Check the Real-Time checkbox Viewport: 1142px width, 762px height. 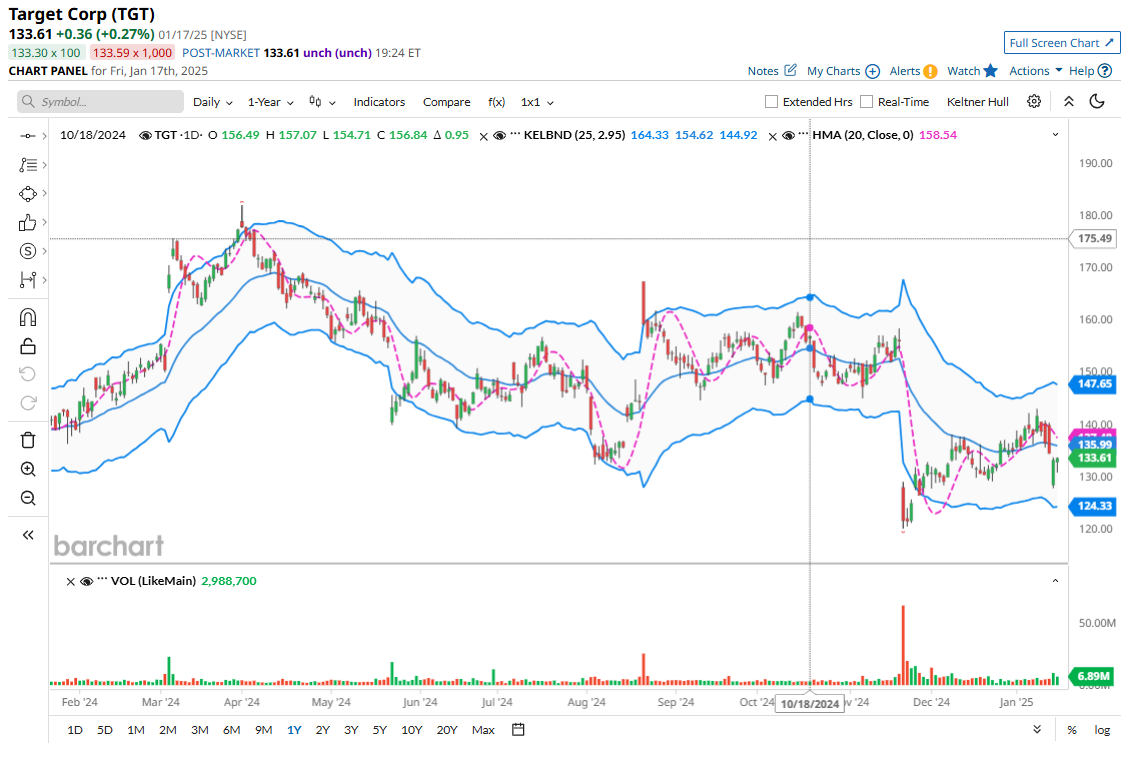(867, 102)
